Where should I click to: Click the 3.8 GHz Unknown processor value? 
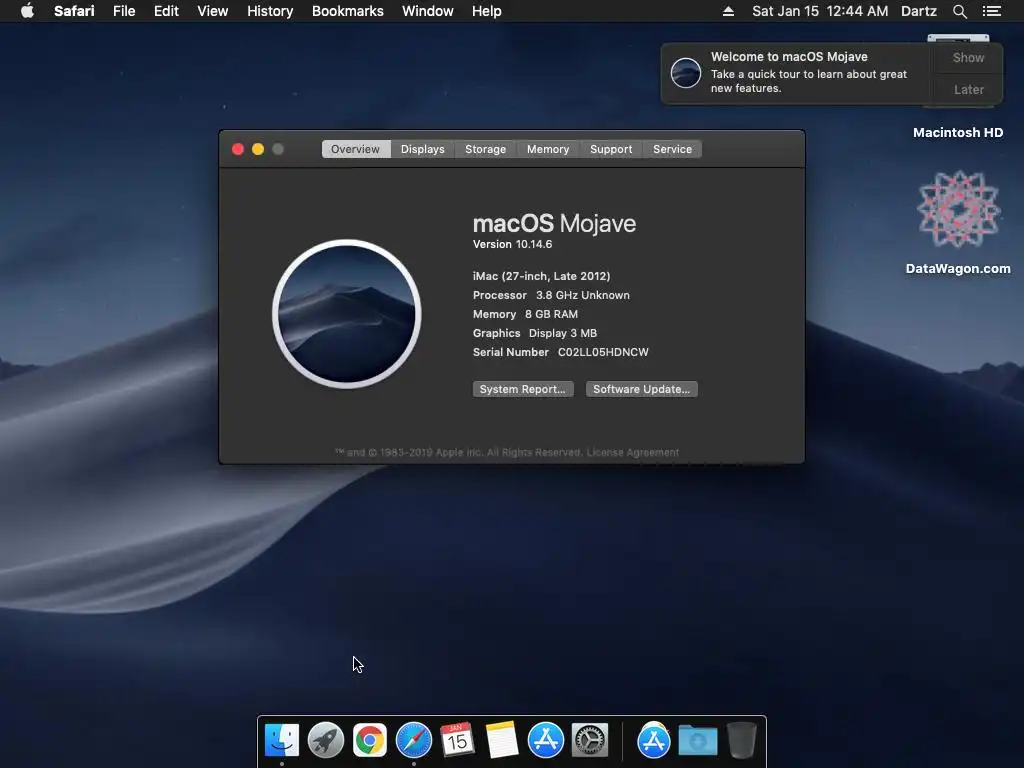(x=583, y=295)
